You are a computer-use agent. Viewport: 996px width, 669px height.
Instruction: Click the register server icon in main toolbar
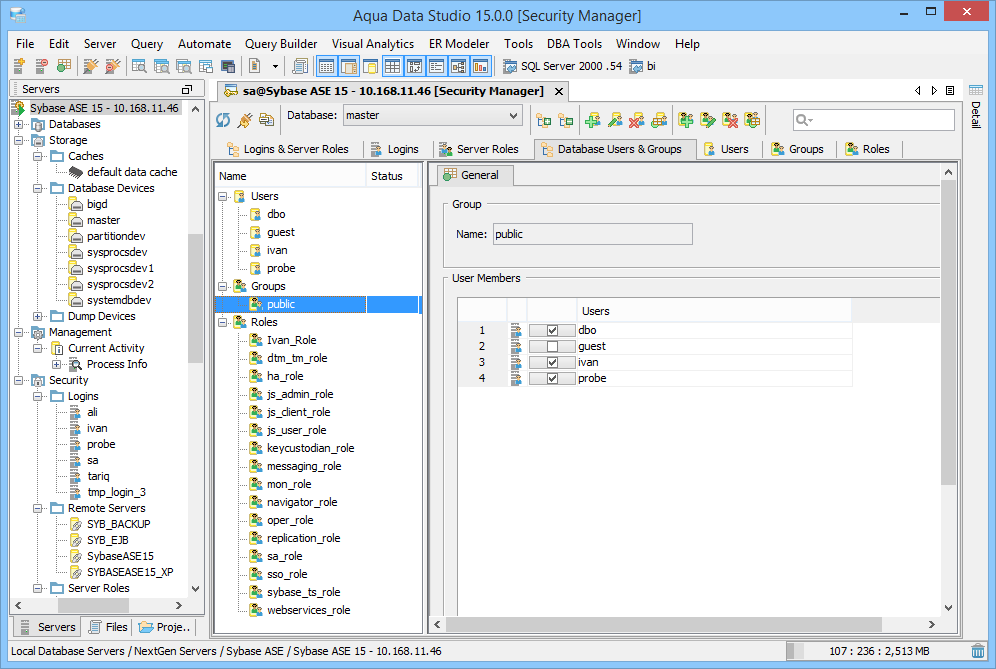click(19, 67)
